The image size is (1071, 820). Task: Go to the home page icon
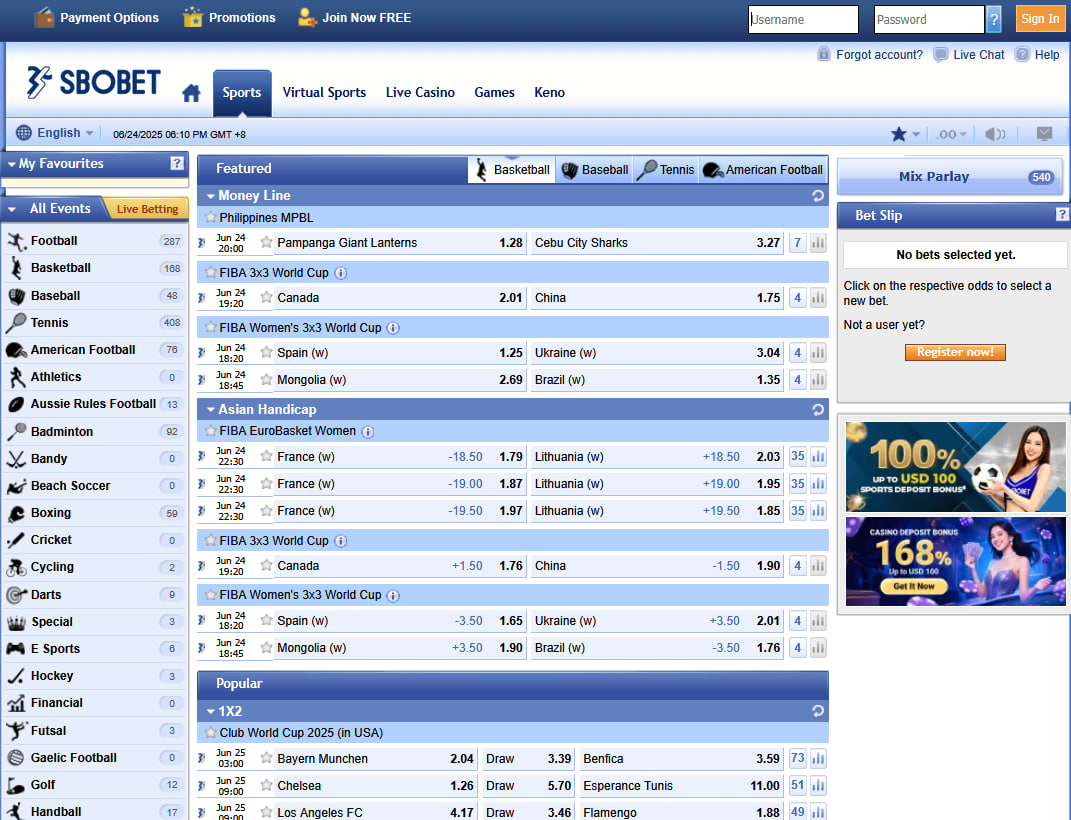pos(191,93)
